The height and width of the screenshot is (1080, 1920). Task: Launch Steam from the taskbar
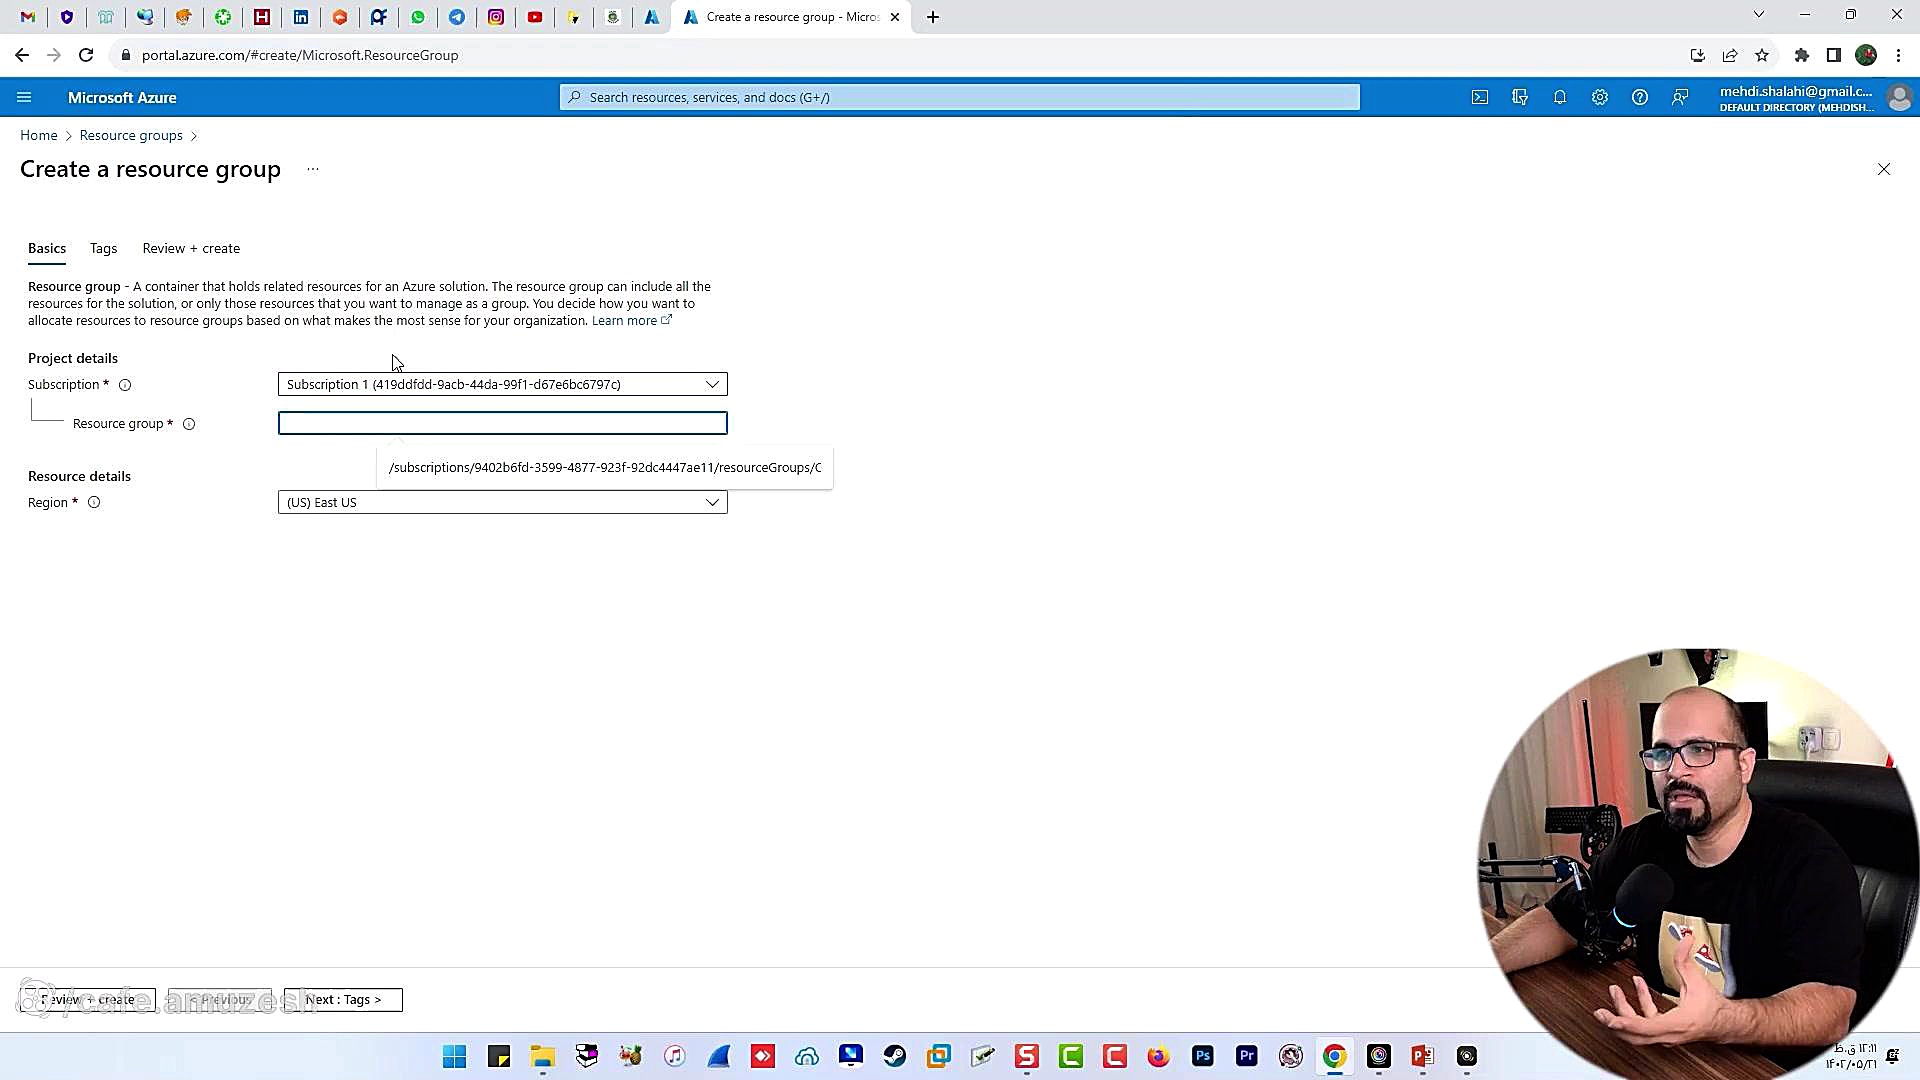[x=895, y=1056]
